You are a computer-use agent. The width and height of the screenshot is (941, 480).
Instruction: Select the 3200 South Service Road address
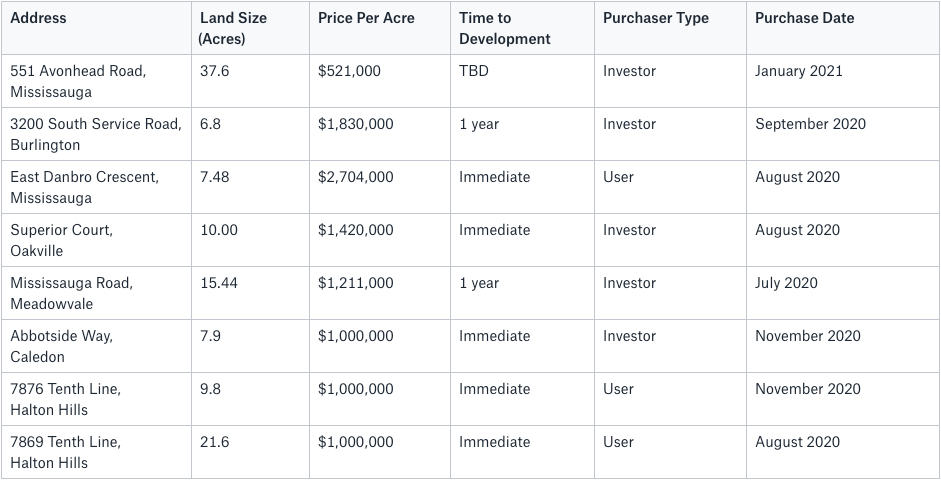click(x=96, y=134)
